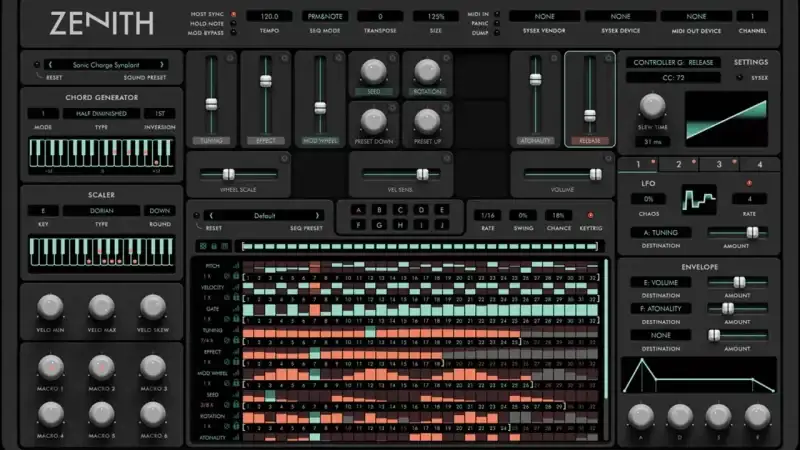Toggle the Hold Note switch
The width and height of the screenshot is (800, 450).
pos(233,23)
